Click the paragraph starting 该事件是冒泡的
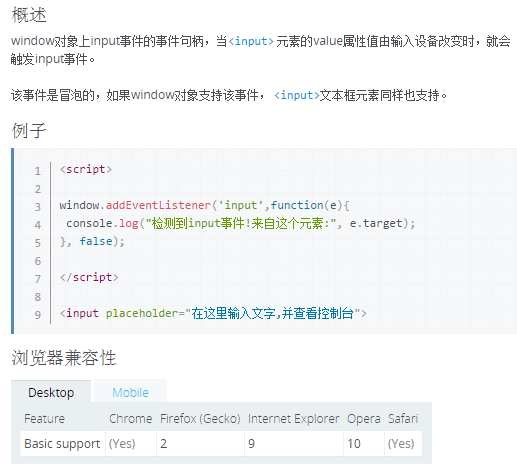 coord(229,95)
